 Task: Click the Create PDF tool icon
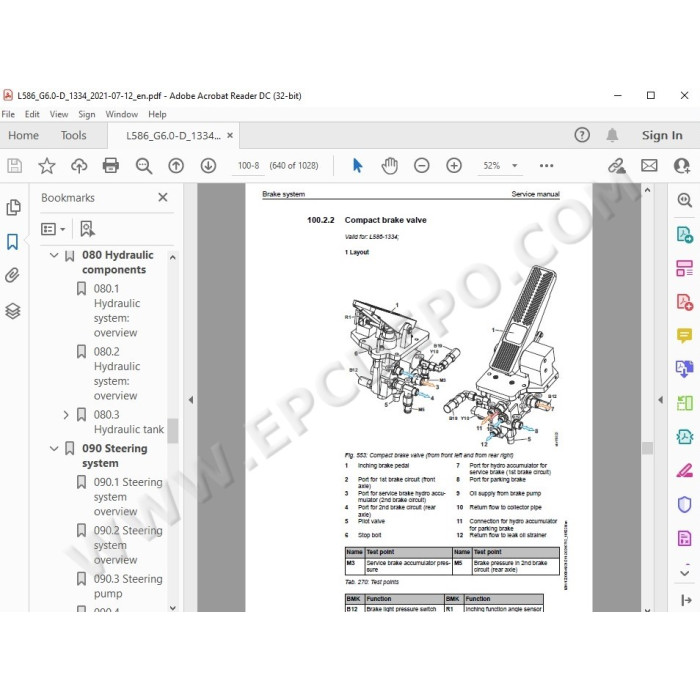click(x=684, y=302)
